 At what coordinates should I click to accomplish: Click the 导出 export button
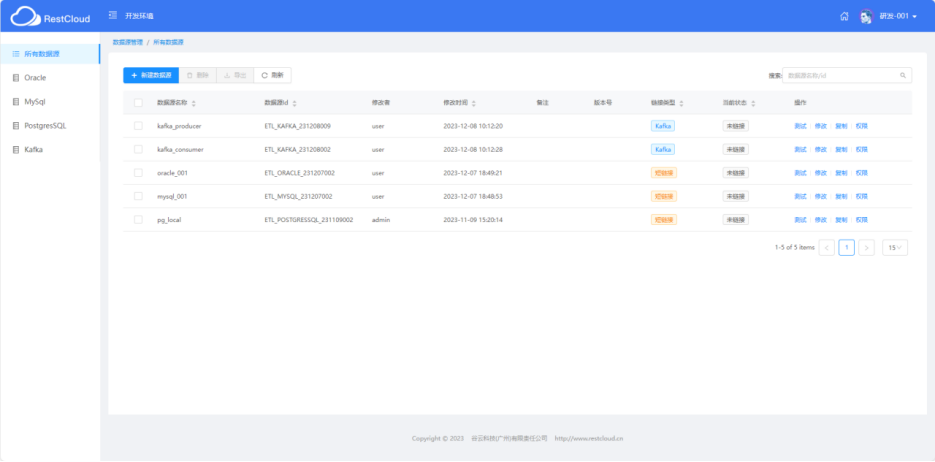[235, 75]
